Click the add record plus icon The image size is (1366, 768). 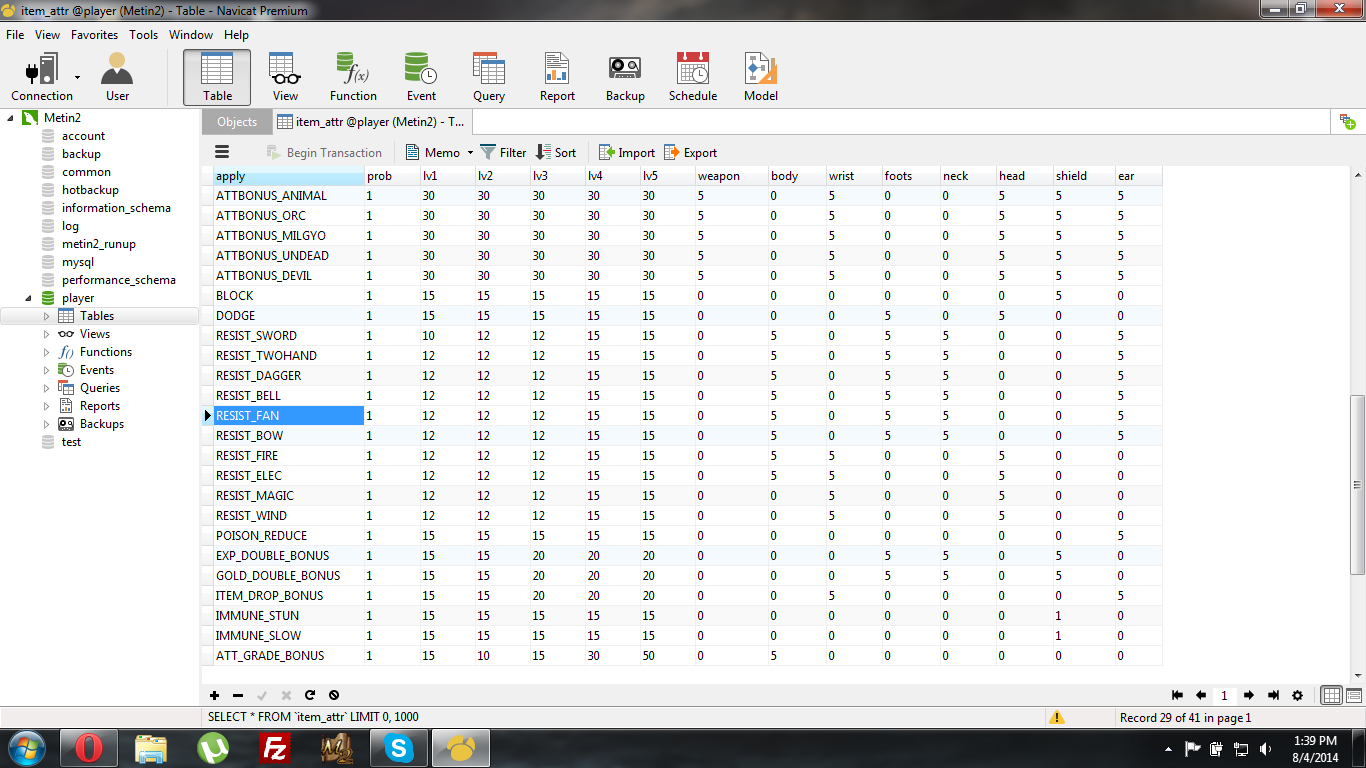tap(214, 695)
